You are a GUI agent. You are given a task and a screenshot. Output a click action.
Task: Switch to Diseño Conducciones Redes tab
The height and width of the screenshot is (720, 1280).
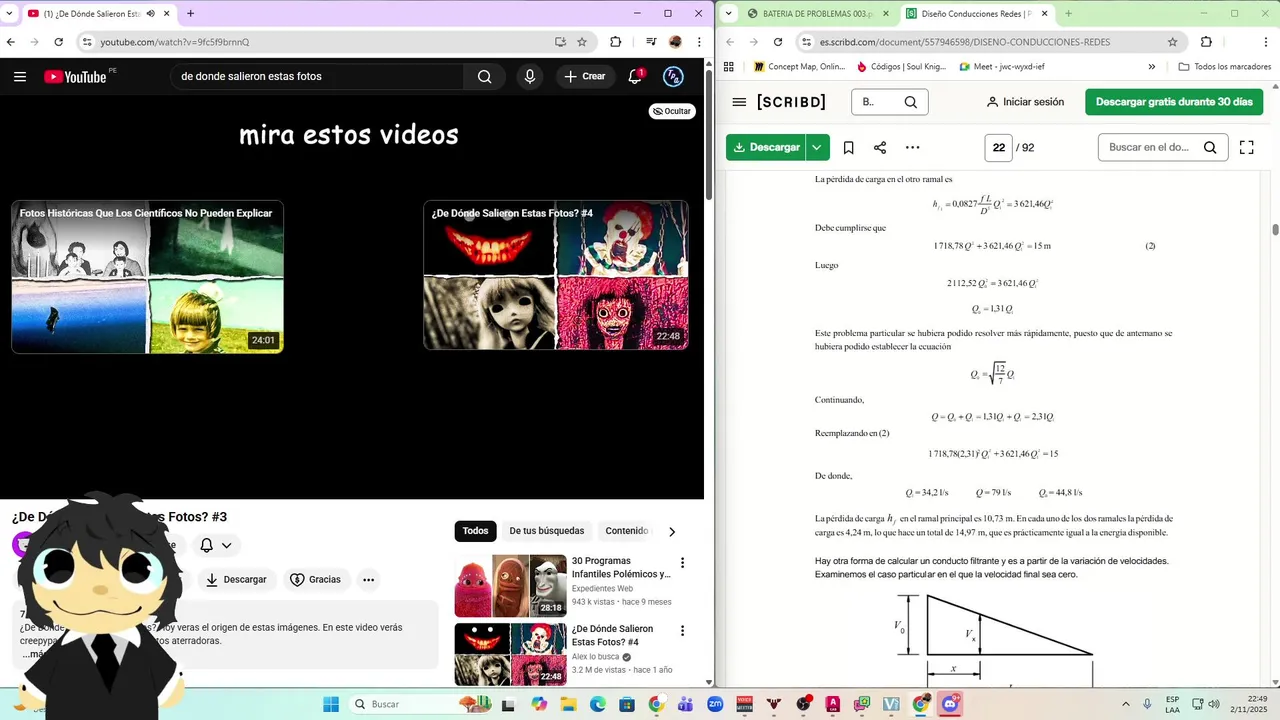(x=977, y=14)
